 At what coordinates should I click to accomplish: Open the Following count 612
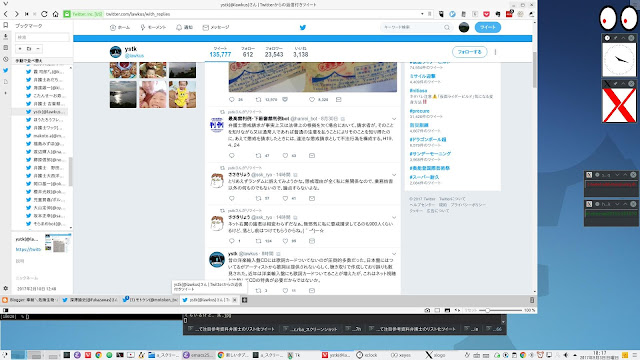[x=248, y=52]
